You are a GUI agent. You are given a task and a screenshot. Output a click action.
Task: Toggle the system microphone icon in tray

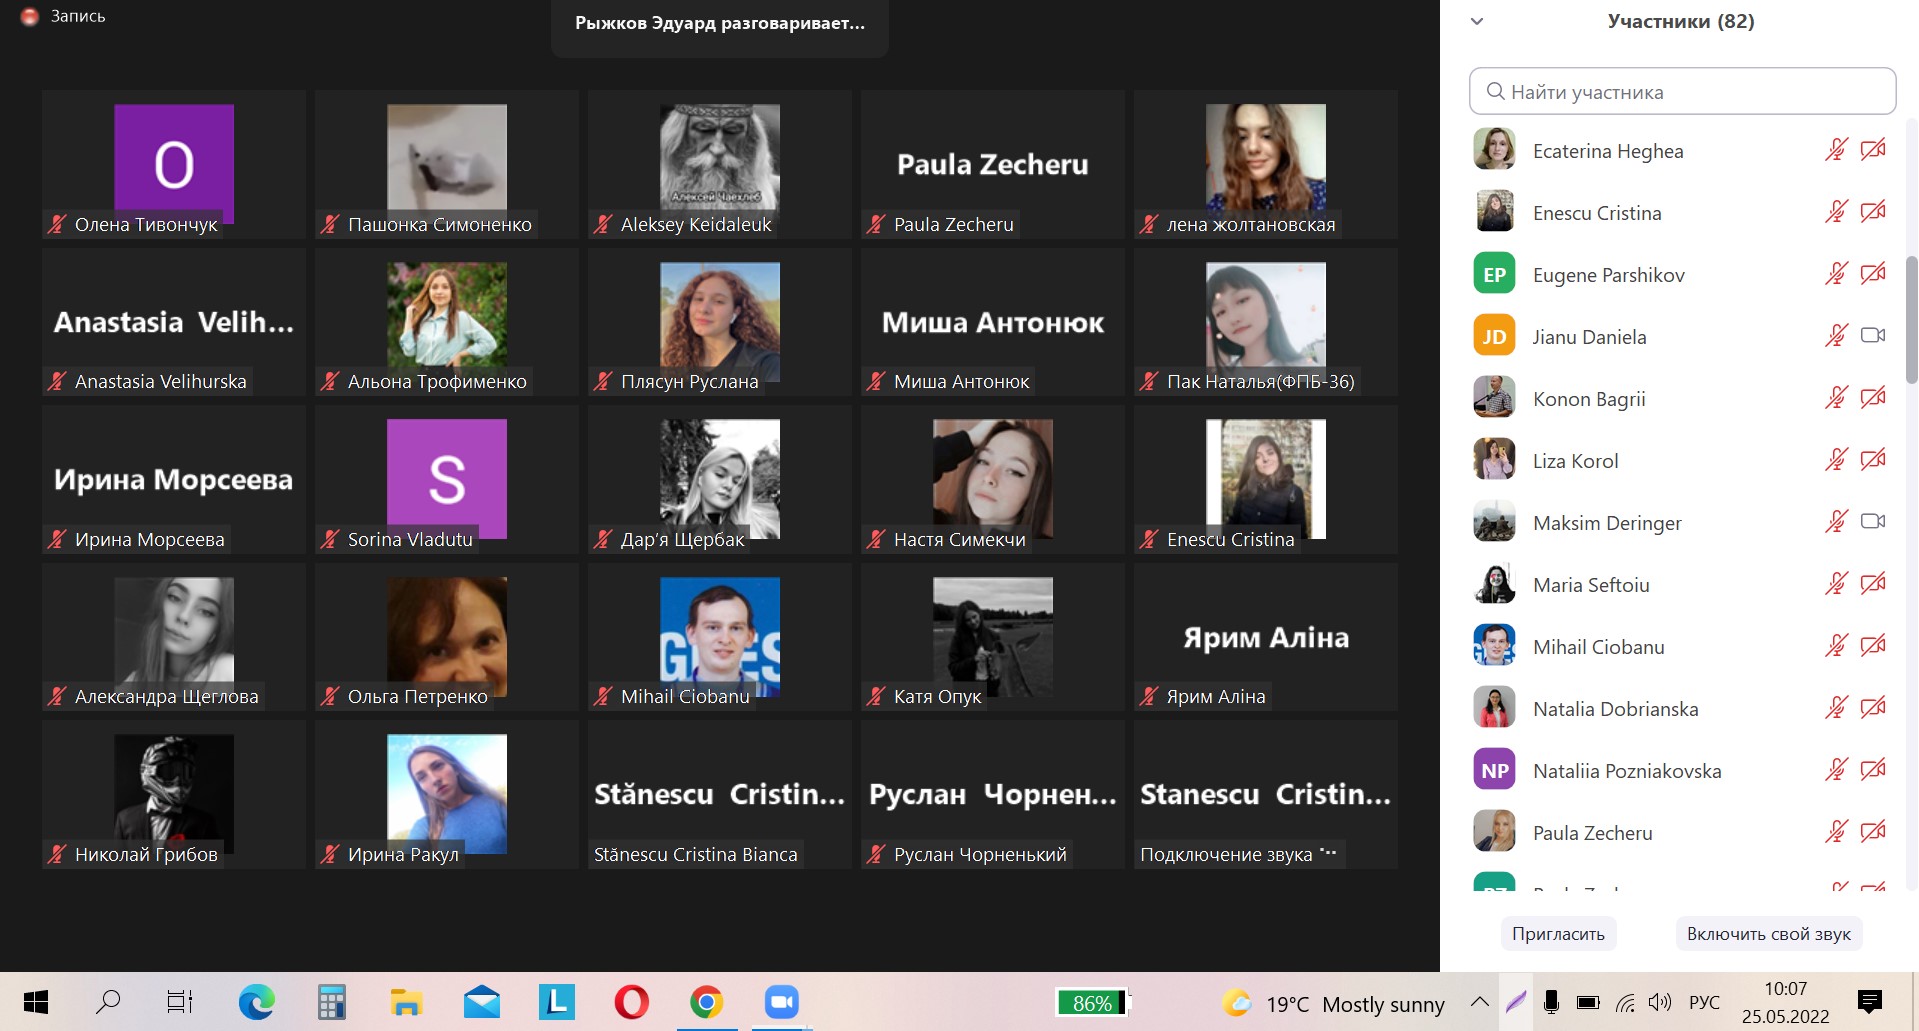[x=1551, y=1002]
